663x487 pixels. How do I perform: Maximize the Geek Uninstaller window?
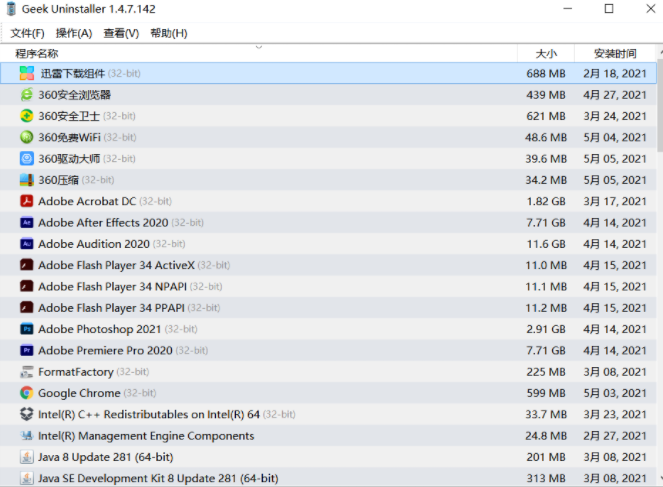click(609, 8)
